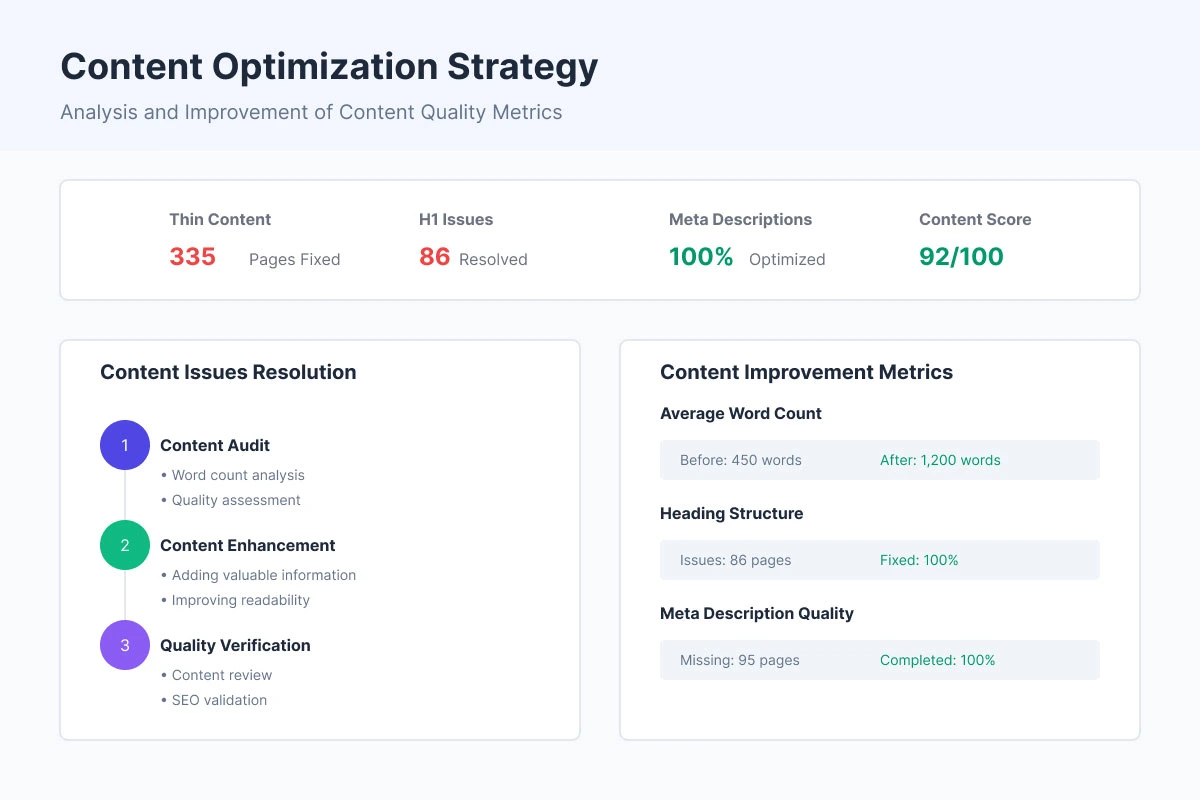Select the Fixed: 100% text
Screen dimensions: 1200x800
[x=919, y=560]
